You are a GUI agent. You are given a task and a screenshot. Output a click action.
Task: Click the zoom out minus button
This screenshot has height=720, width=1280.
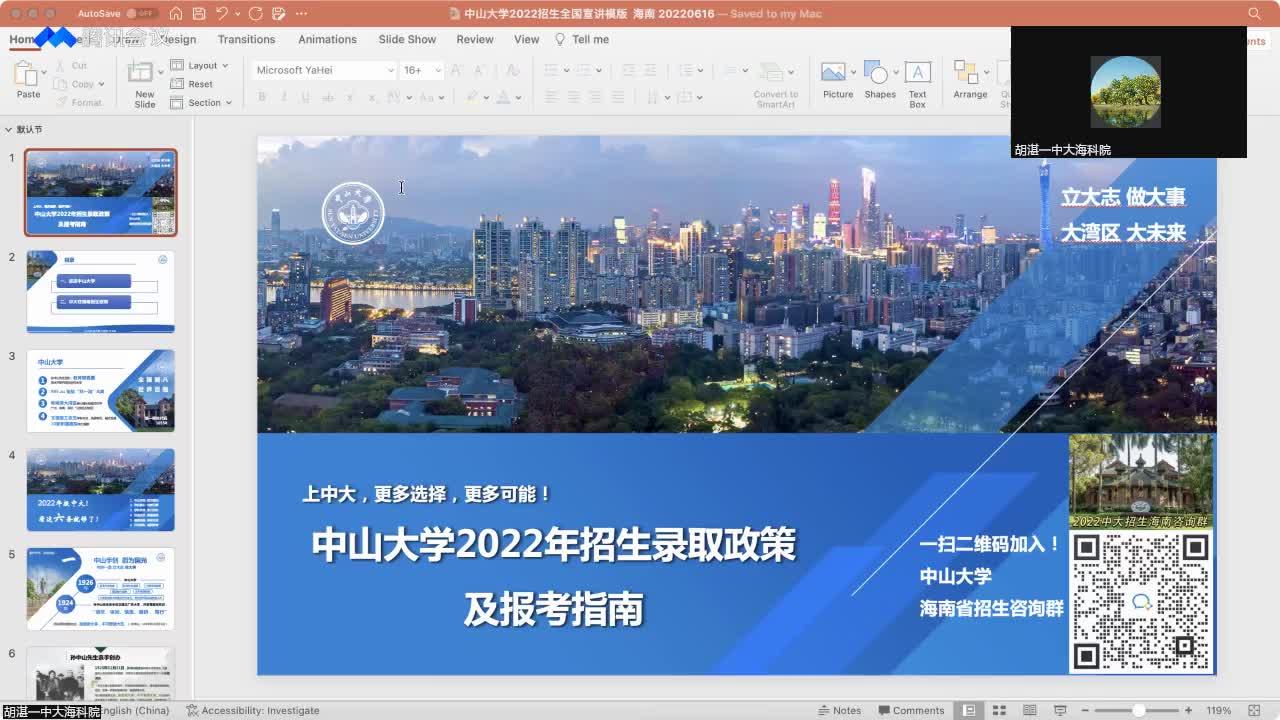1086,711
